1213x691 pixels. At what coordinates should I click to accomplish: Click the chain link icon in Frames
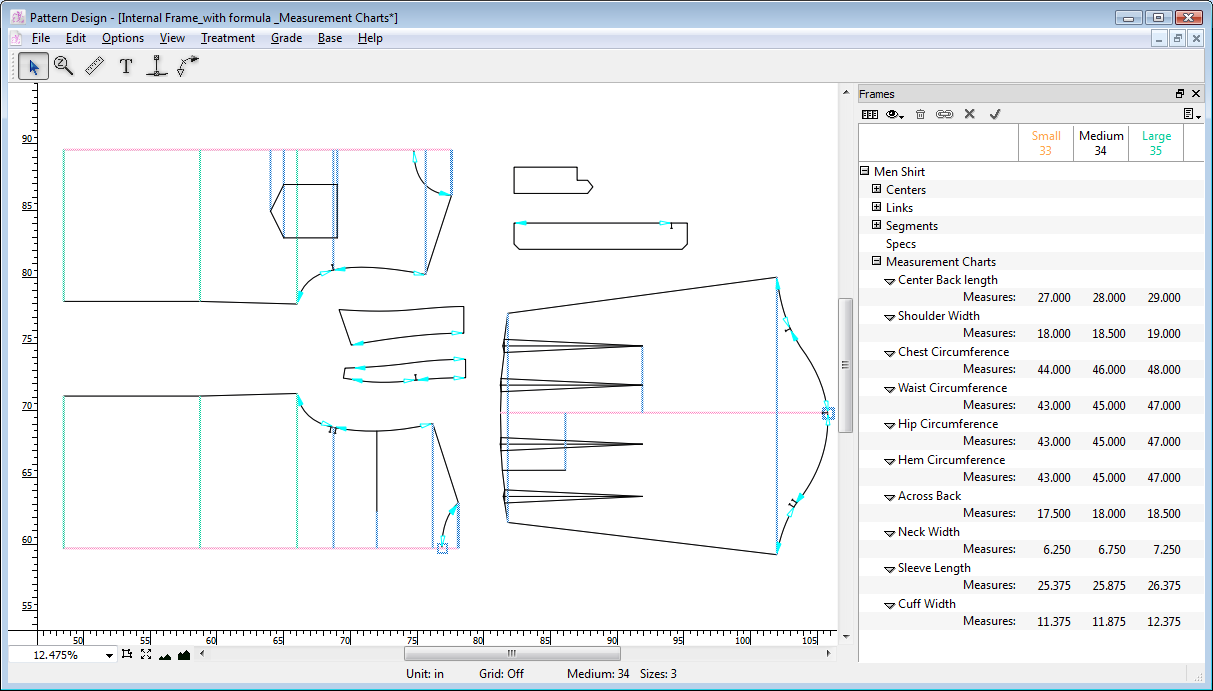point(944,114)
